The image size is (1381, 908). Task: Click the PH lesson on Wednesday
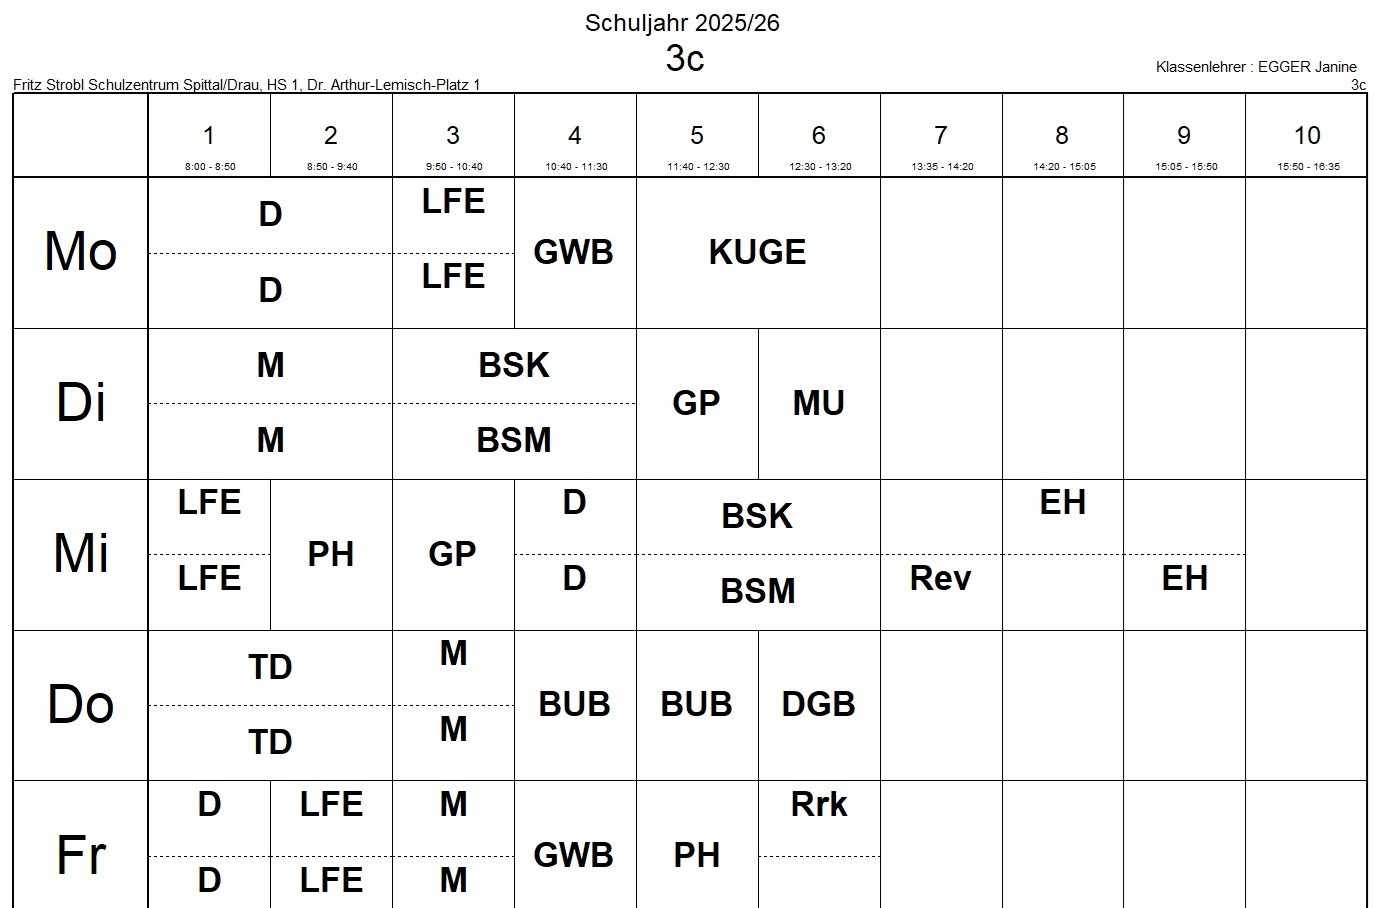[330, 554]
